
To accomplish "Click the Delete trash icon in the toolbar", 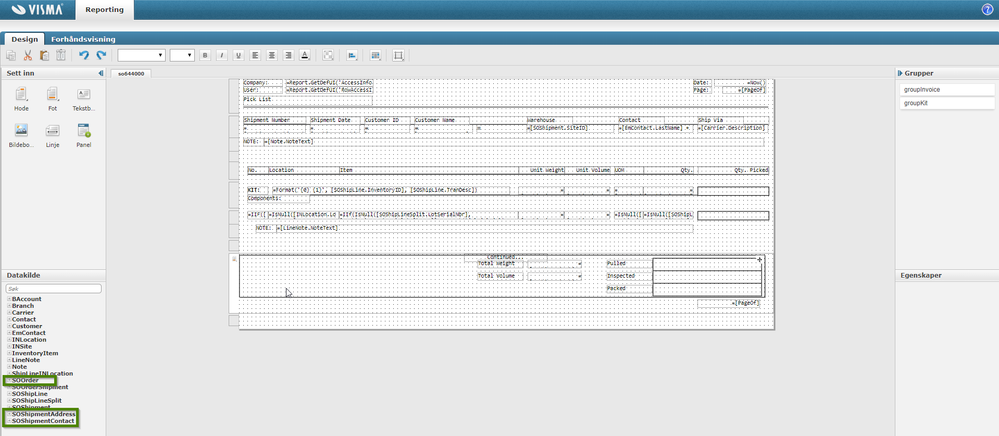I will click(x=61, y=55).
